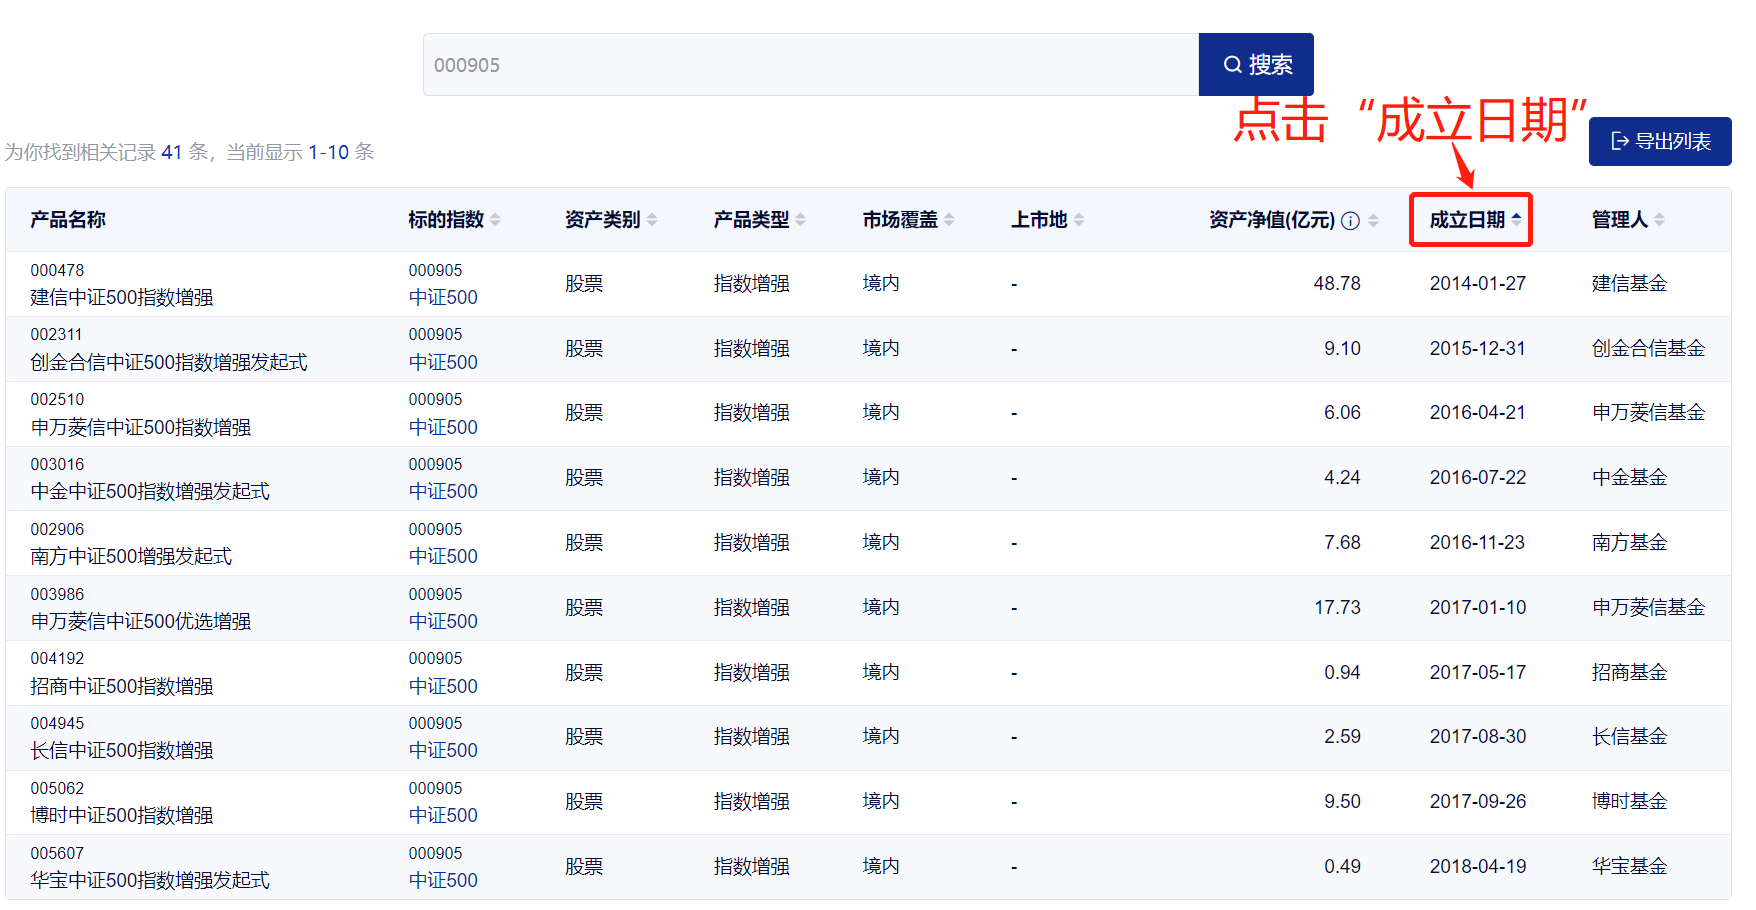
Task: Select the 招商中证500指数增强 fund
Action: 122,686
